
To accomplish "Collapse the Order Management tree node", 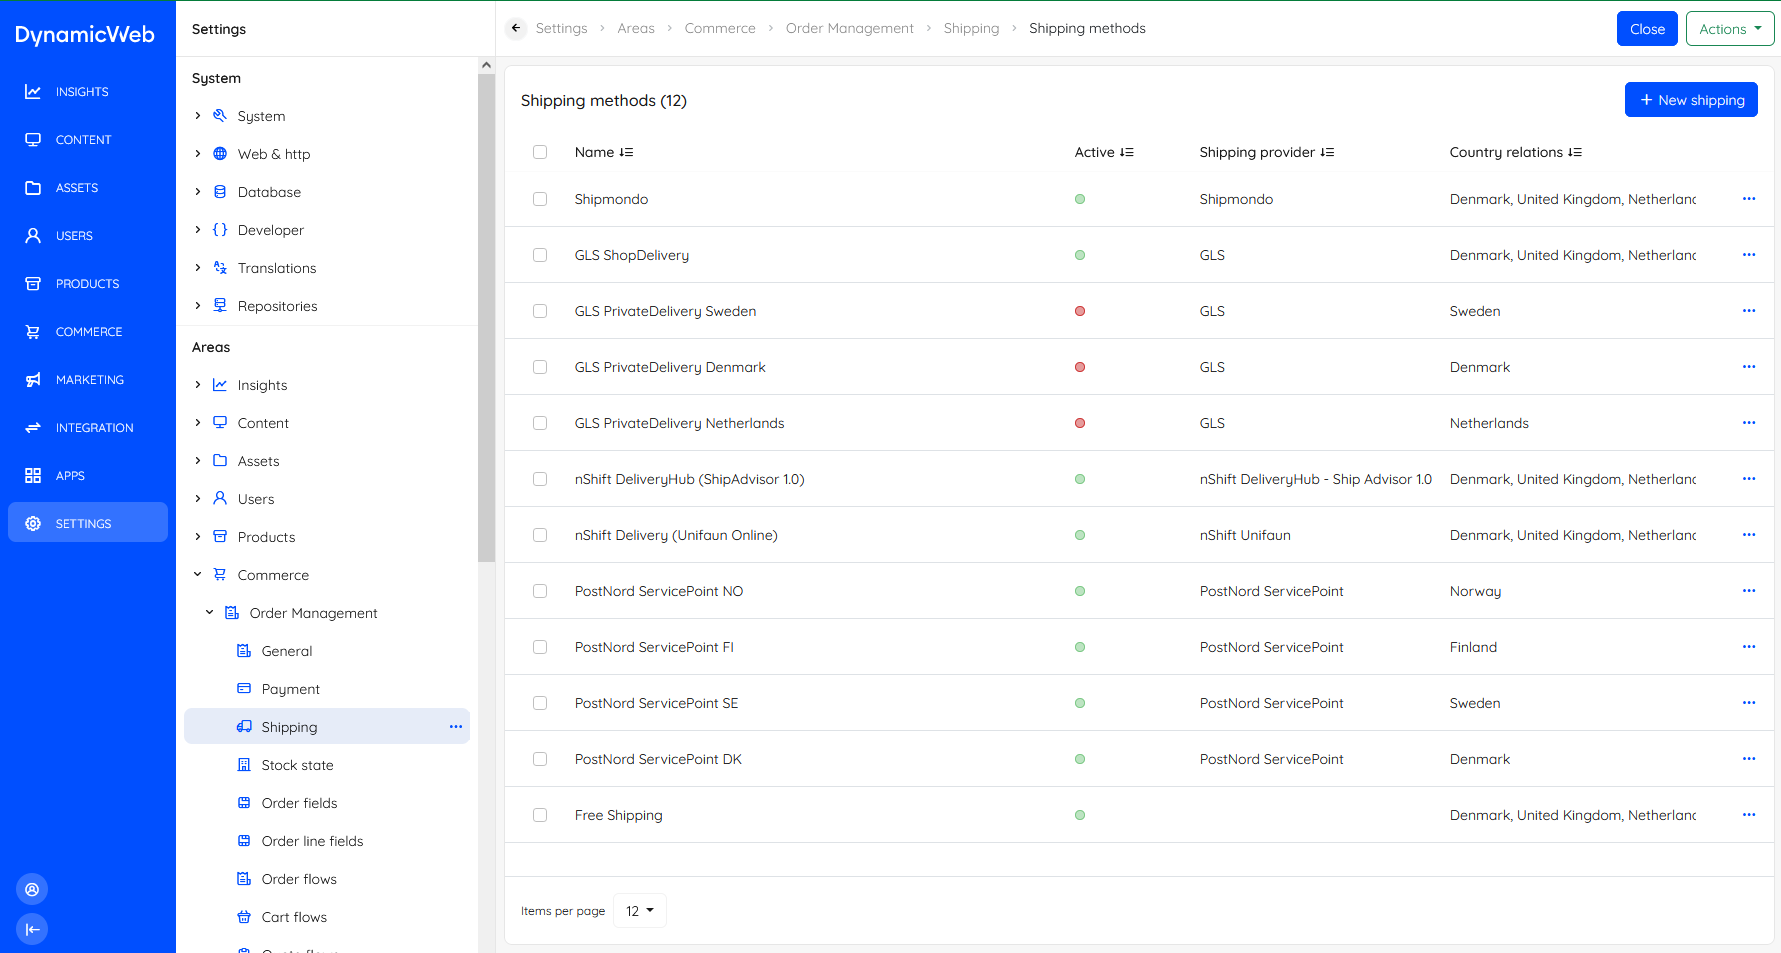I will pyautogui.click(x=210, y=612).
